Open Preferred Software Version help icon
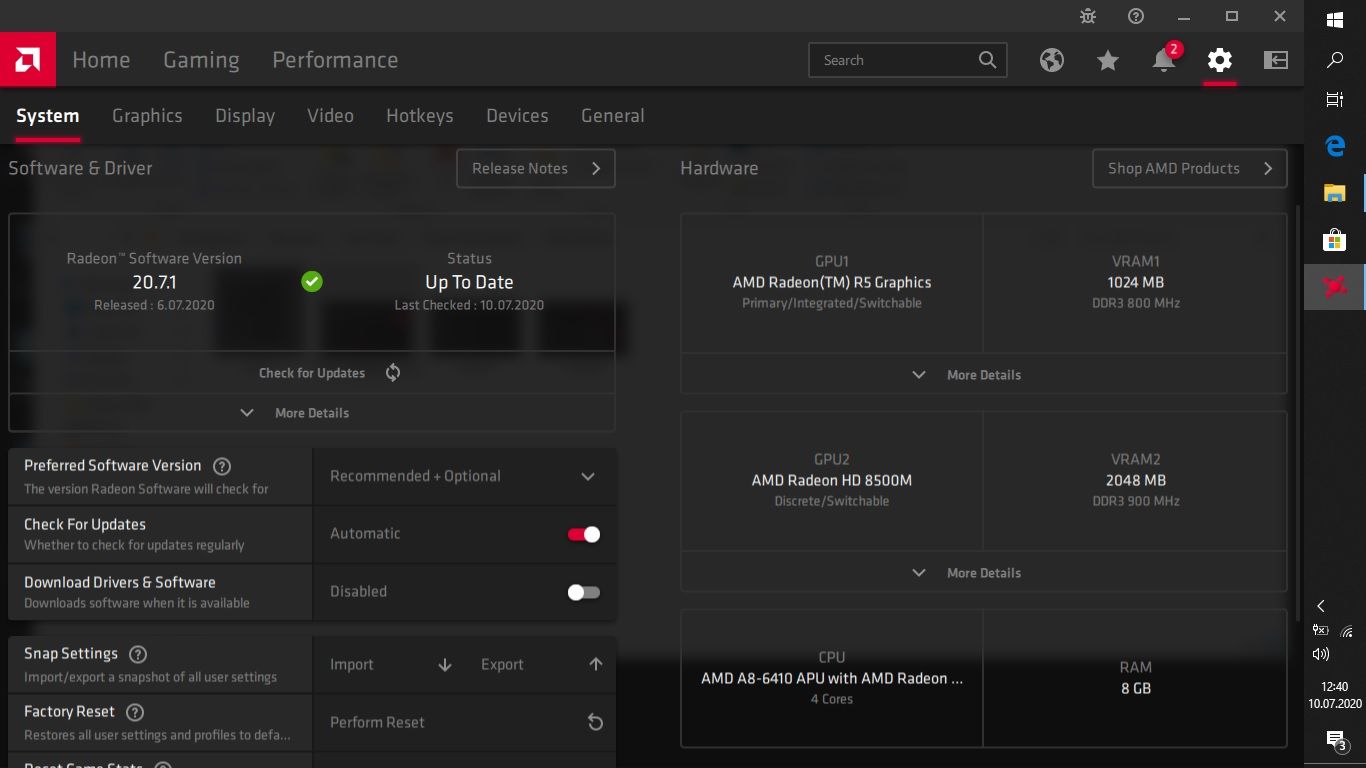 [x=223, y=466]
